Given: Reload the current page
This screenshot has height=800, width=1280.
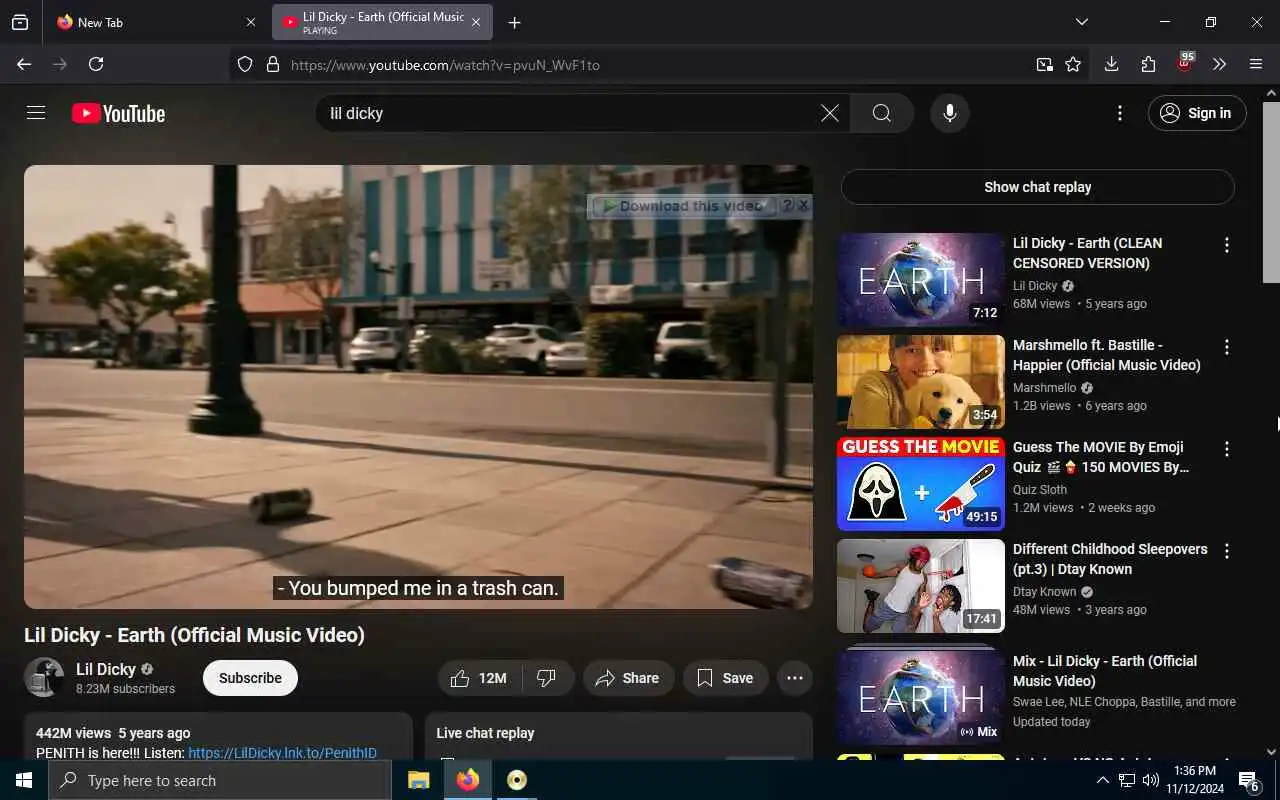Looking at the screenshot, I should (96, 64).
